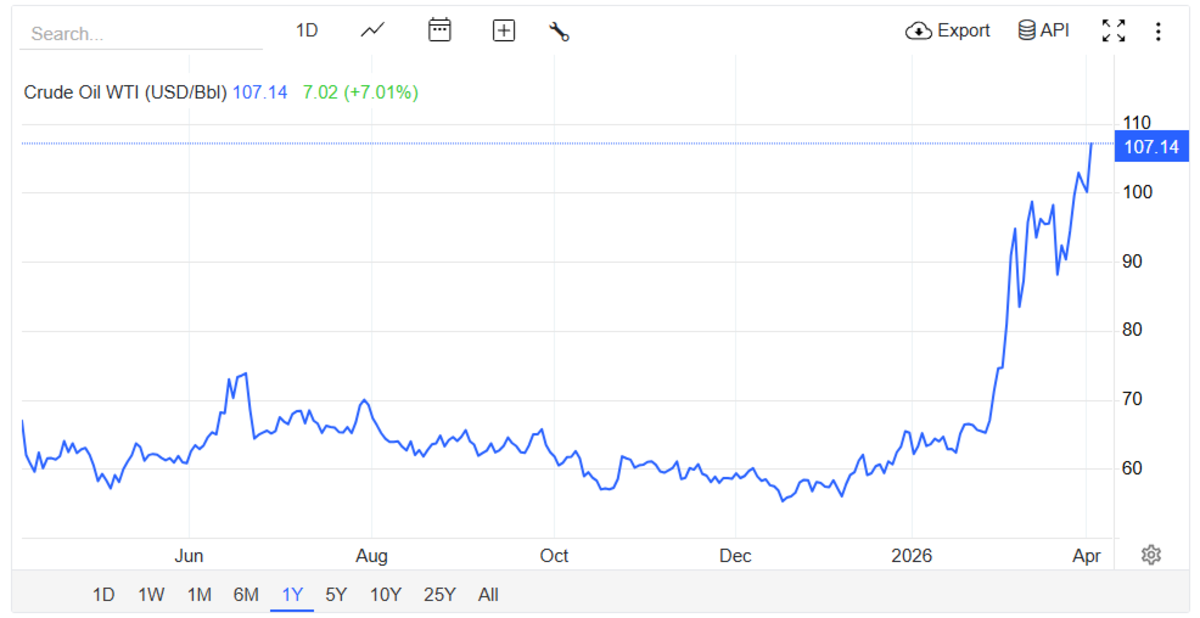Open the chart type line icon
Image resolution: width=1200 pixels, height=618 pixels.
click(x=373, y=31)
